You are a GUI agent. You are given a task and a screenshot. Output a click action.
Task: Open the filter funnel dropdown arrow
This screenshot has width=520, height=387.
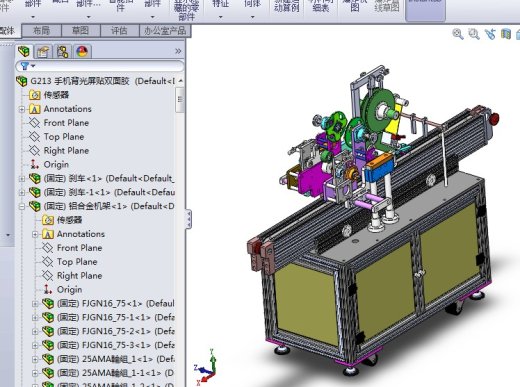[33, 66]
